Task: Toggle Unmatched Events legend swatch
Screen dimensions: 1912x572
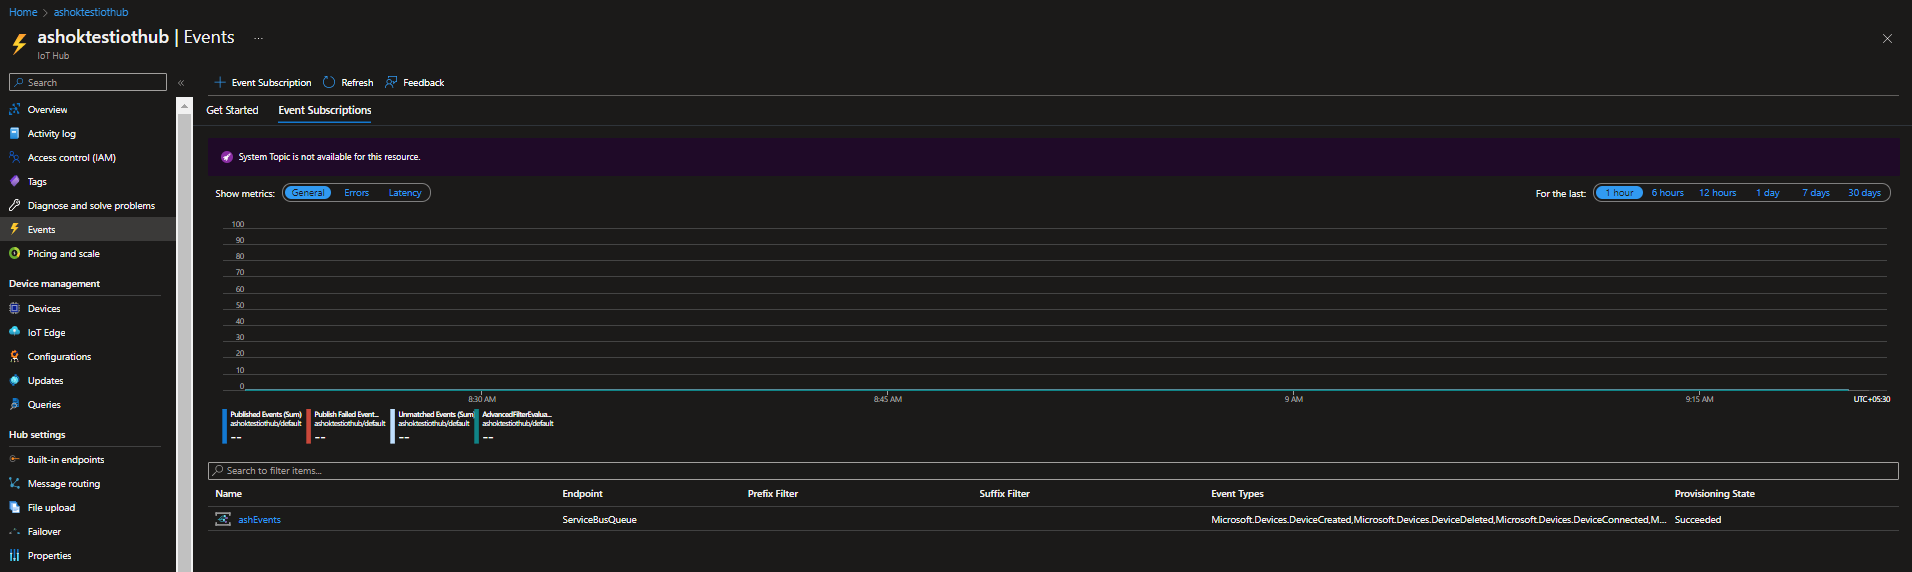Action: (392, 426)
